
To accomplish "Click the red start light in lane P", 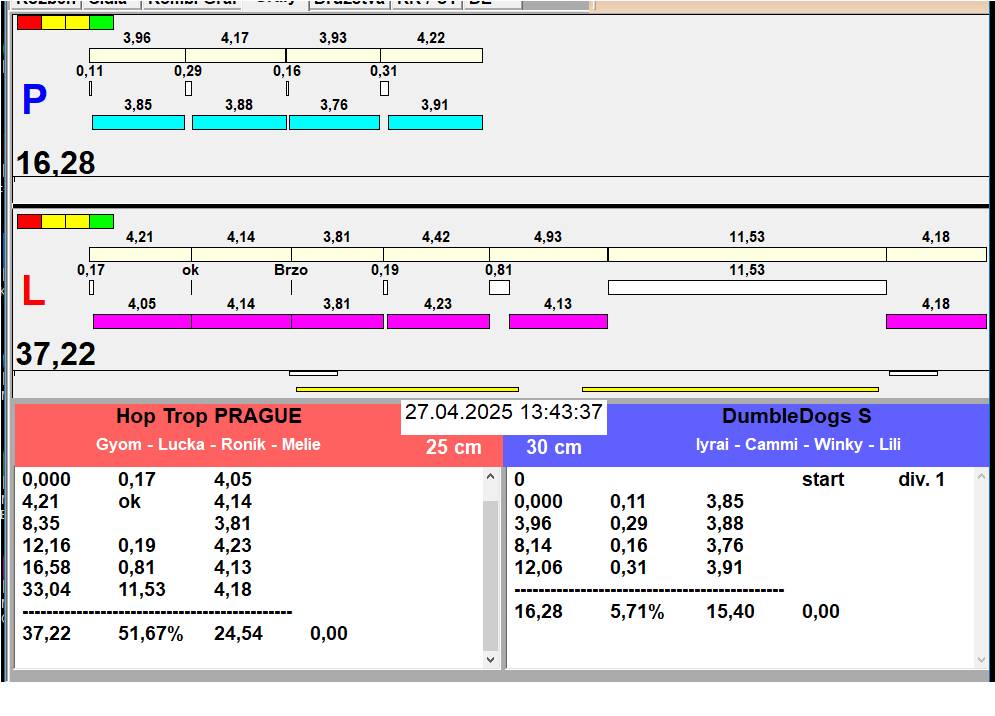I will 29,22.
